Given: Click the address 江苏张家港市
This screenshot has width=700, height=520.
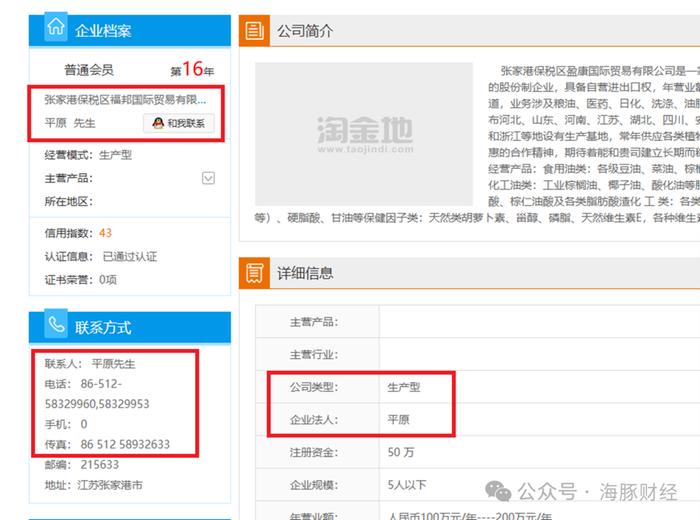Looking at the screenshot, I should [x=110, y=485].
